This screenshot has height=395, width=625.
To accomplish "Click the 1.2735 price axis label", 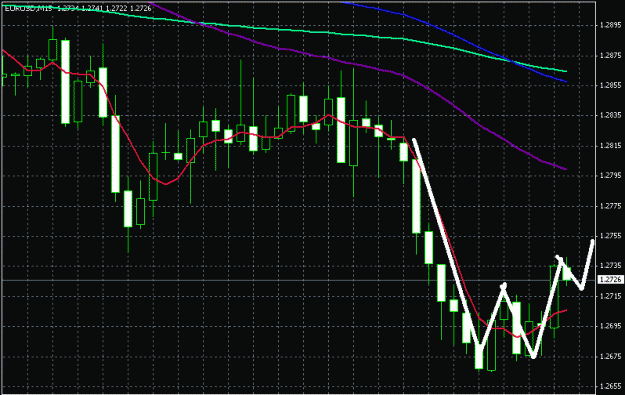I will 610,265.
